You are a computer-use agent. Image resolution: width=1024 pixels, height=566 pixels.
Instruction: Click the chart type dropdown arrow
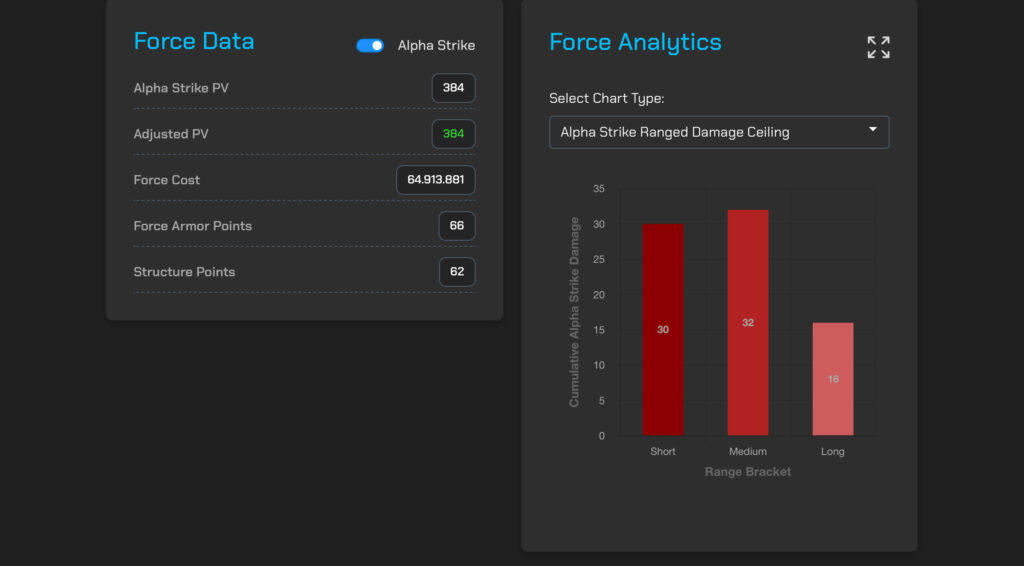(872, 130)
